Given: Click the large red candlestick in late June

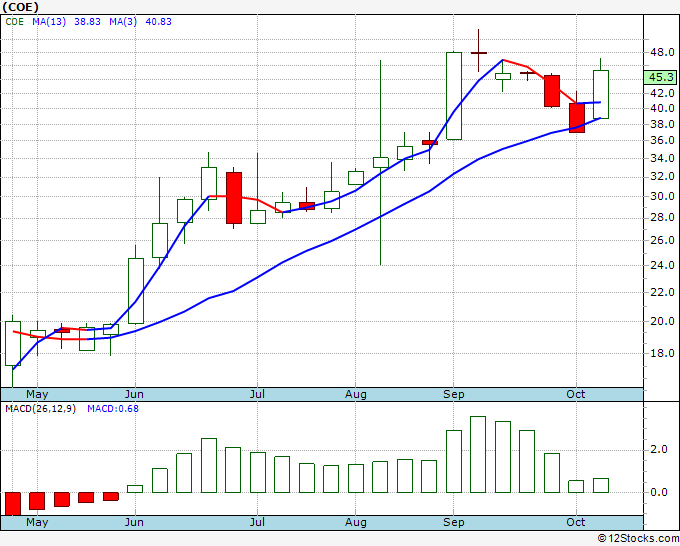Looking at the screenshot, I should coord(234,198).
